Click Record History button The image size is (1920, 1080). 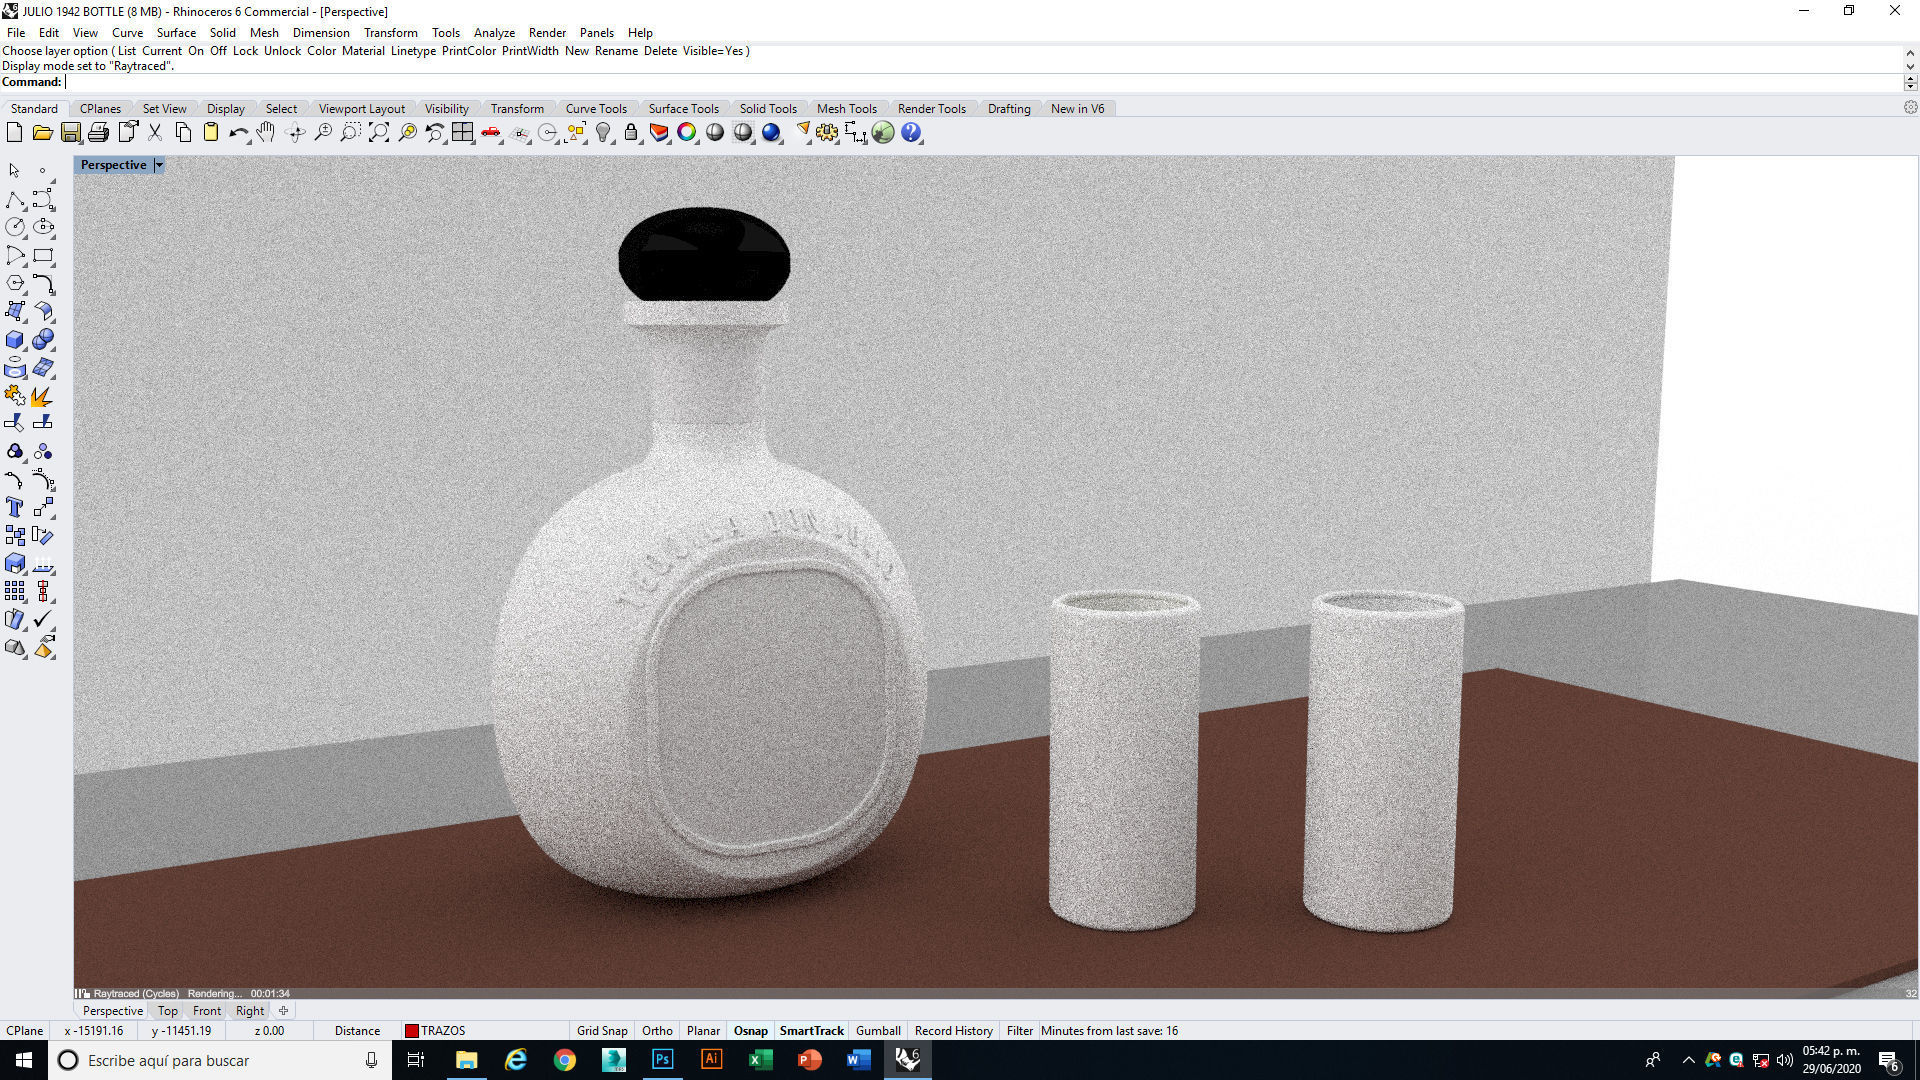coord(953,1031)
